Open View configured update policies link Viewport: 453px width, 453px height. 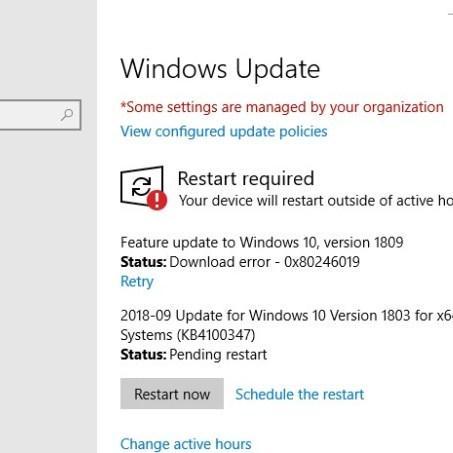pos(224,131)
